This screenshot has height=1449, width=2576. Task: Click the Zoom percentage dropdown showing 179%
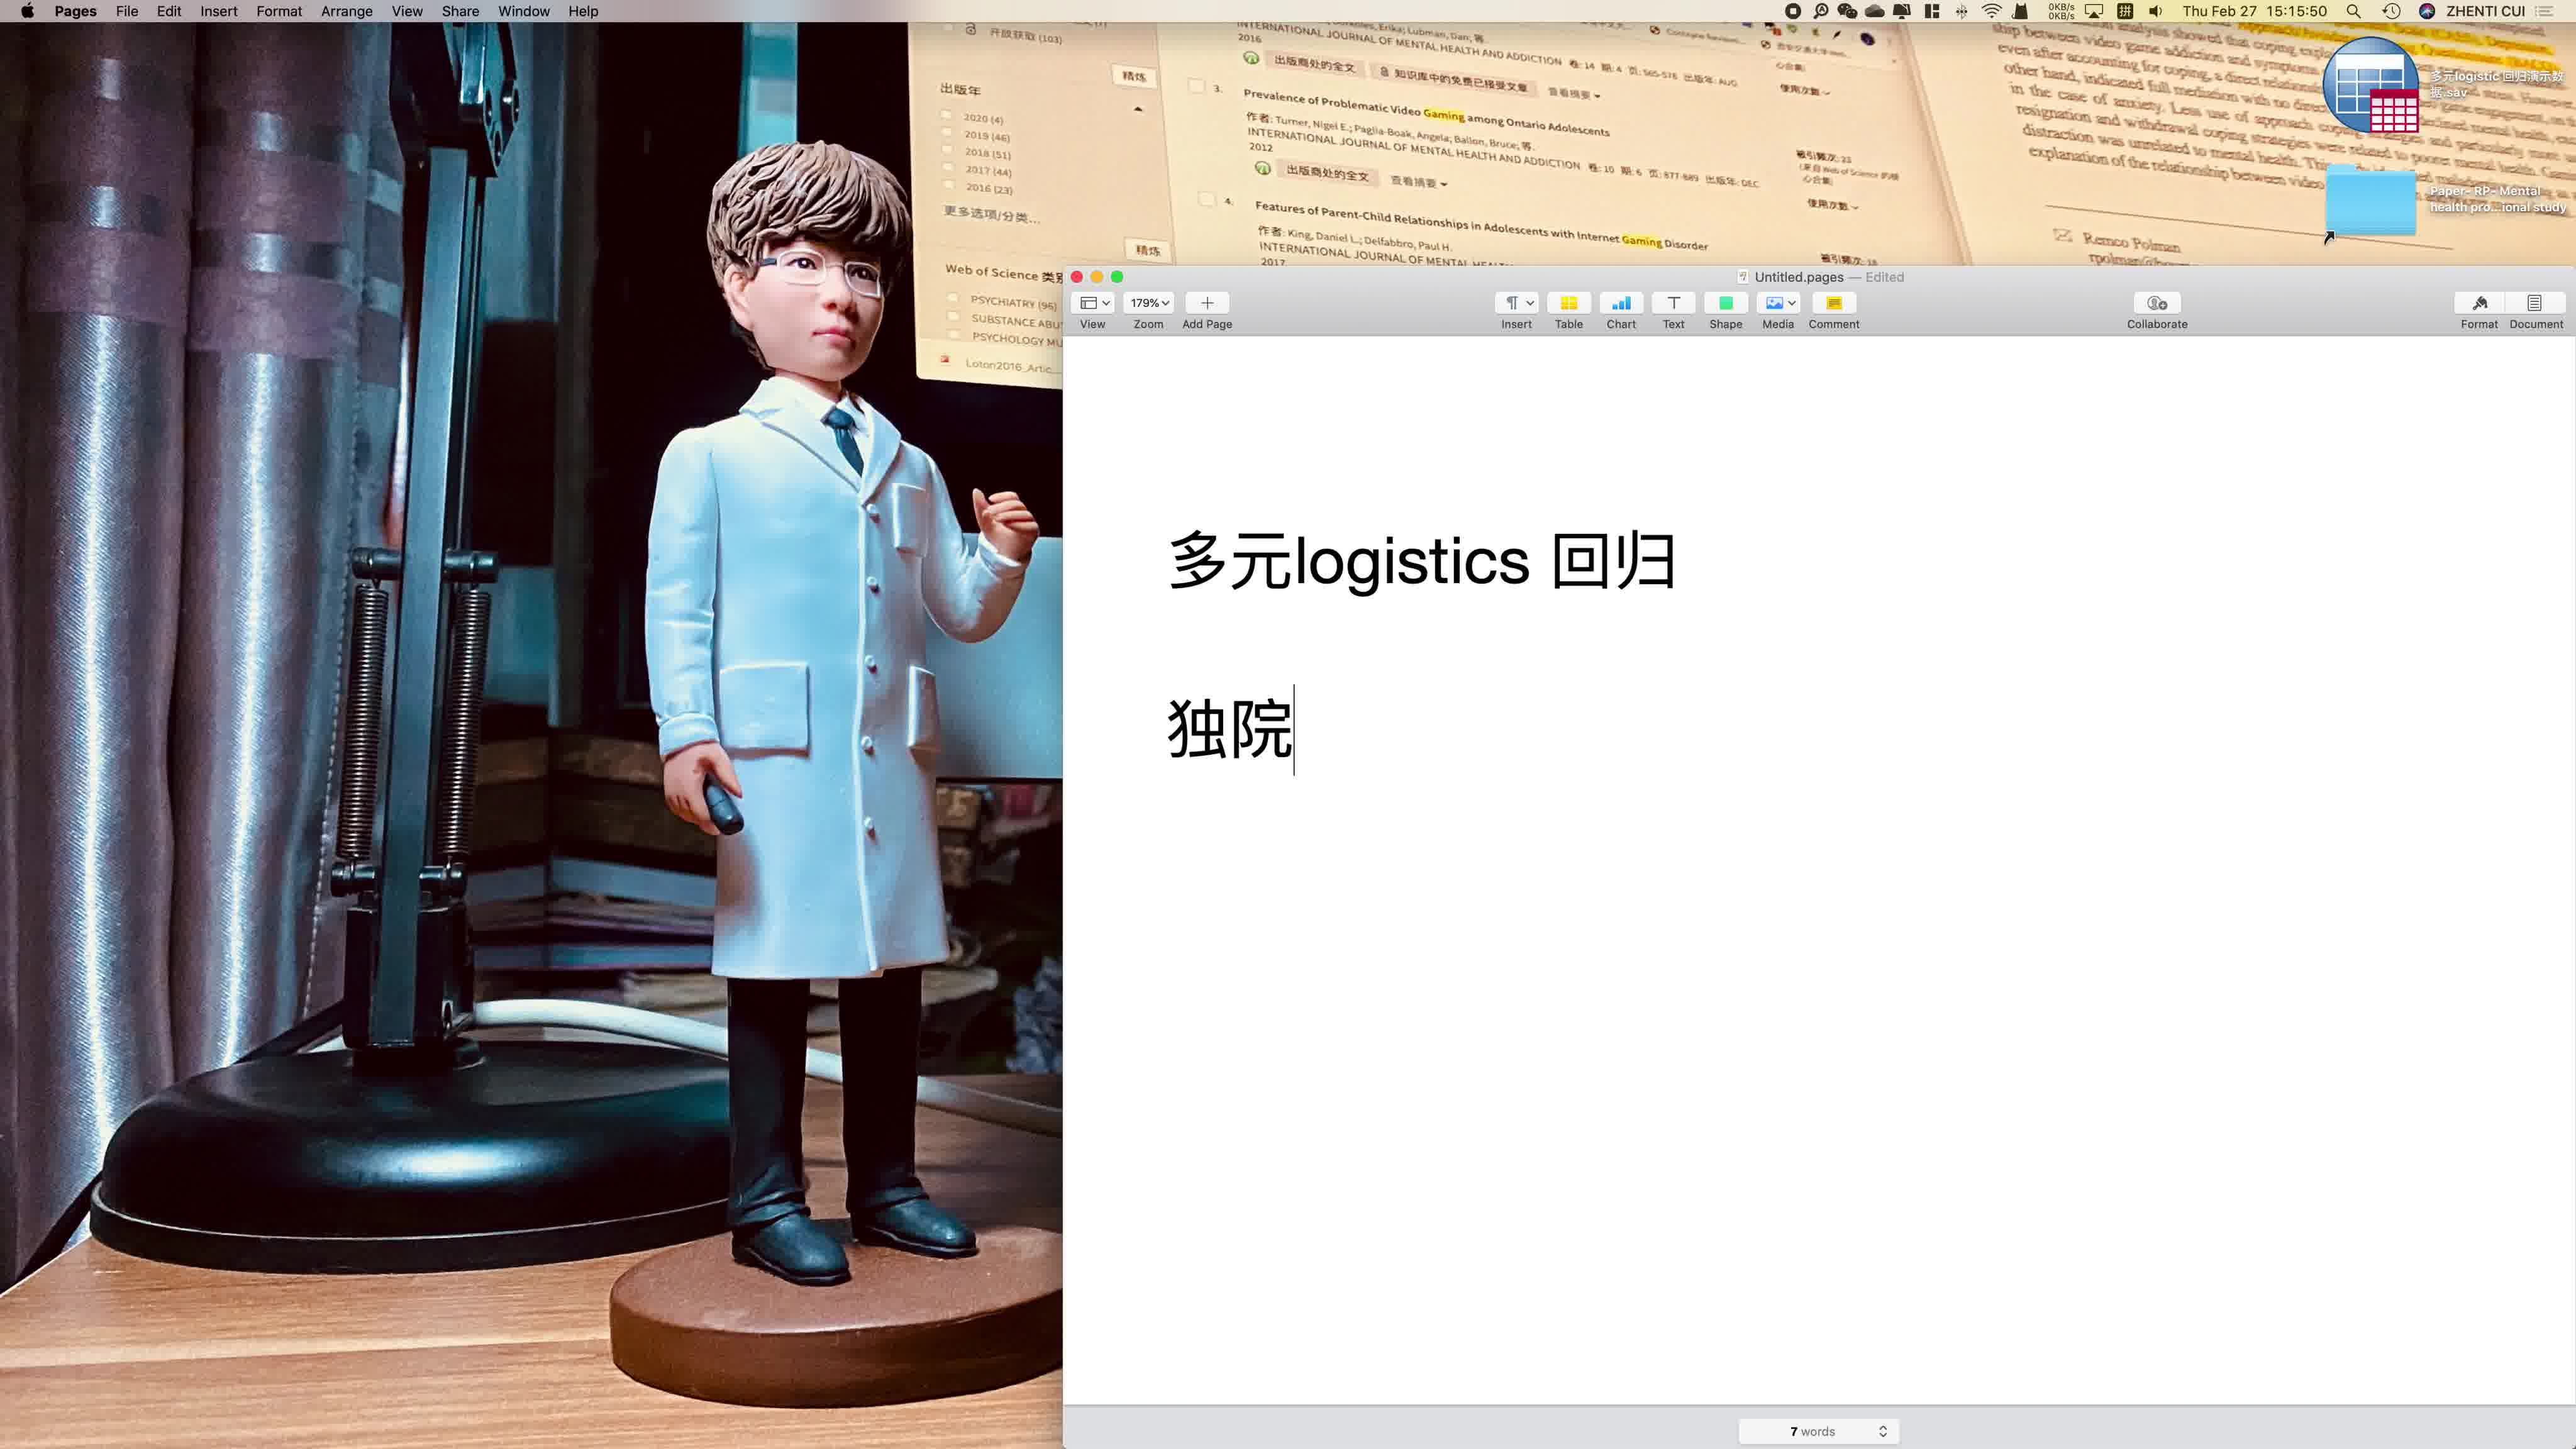tap(1148, 303)
